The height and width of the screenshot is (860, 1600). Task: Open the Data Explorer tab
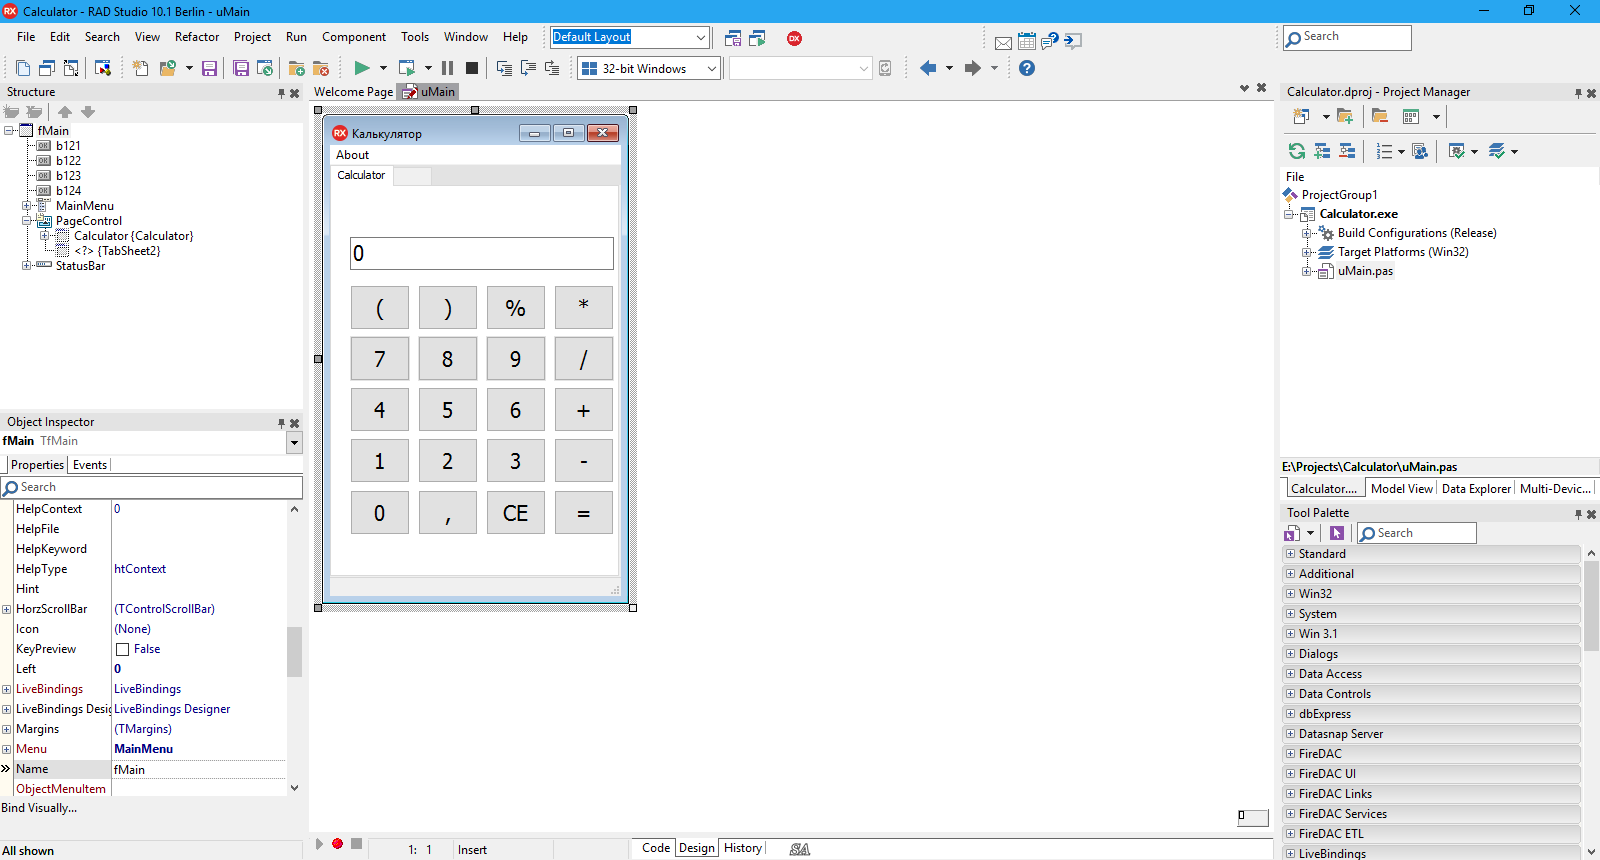(1476, 489)
